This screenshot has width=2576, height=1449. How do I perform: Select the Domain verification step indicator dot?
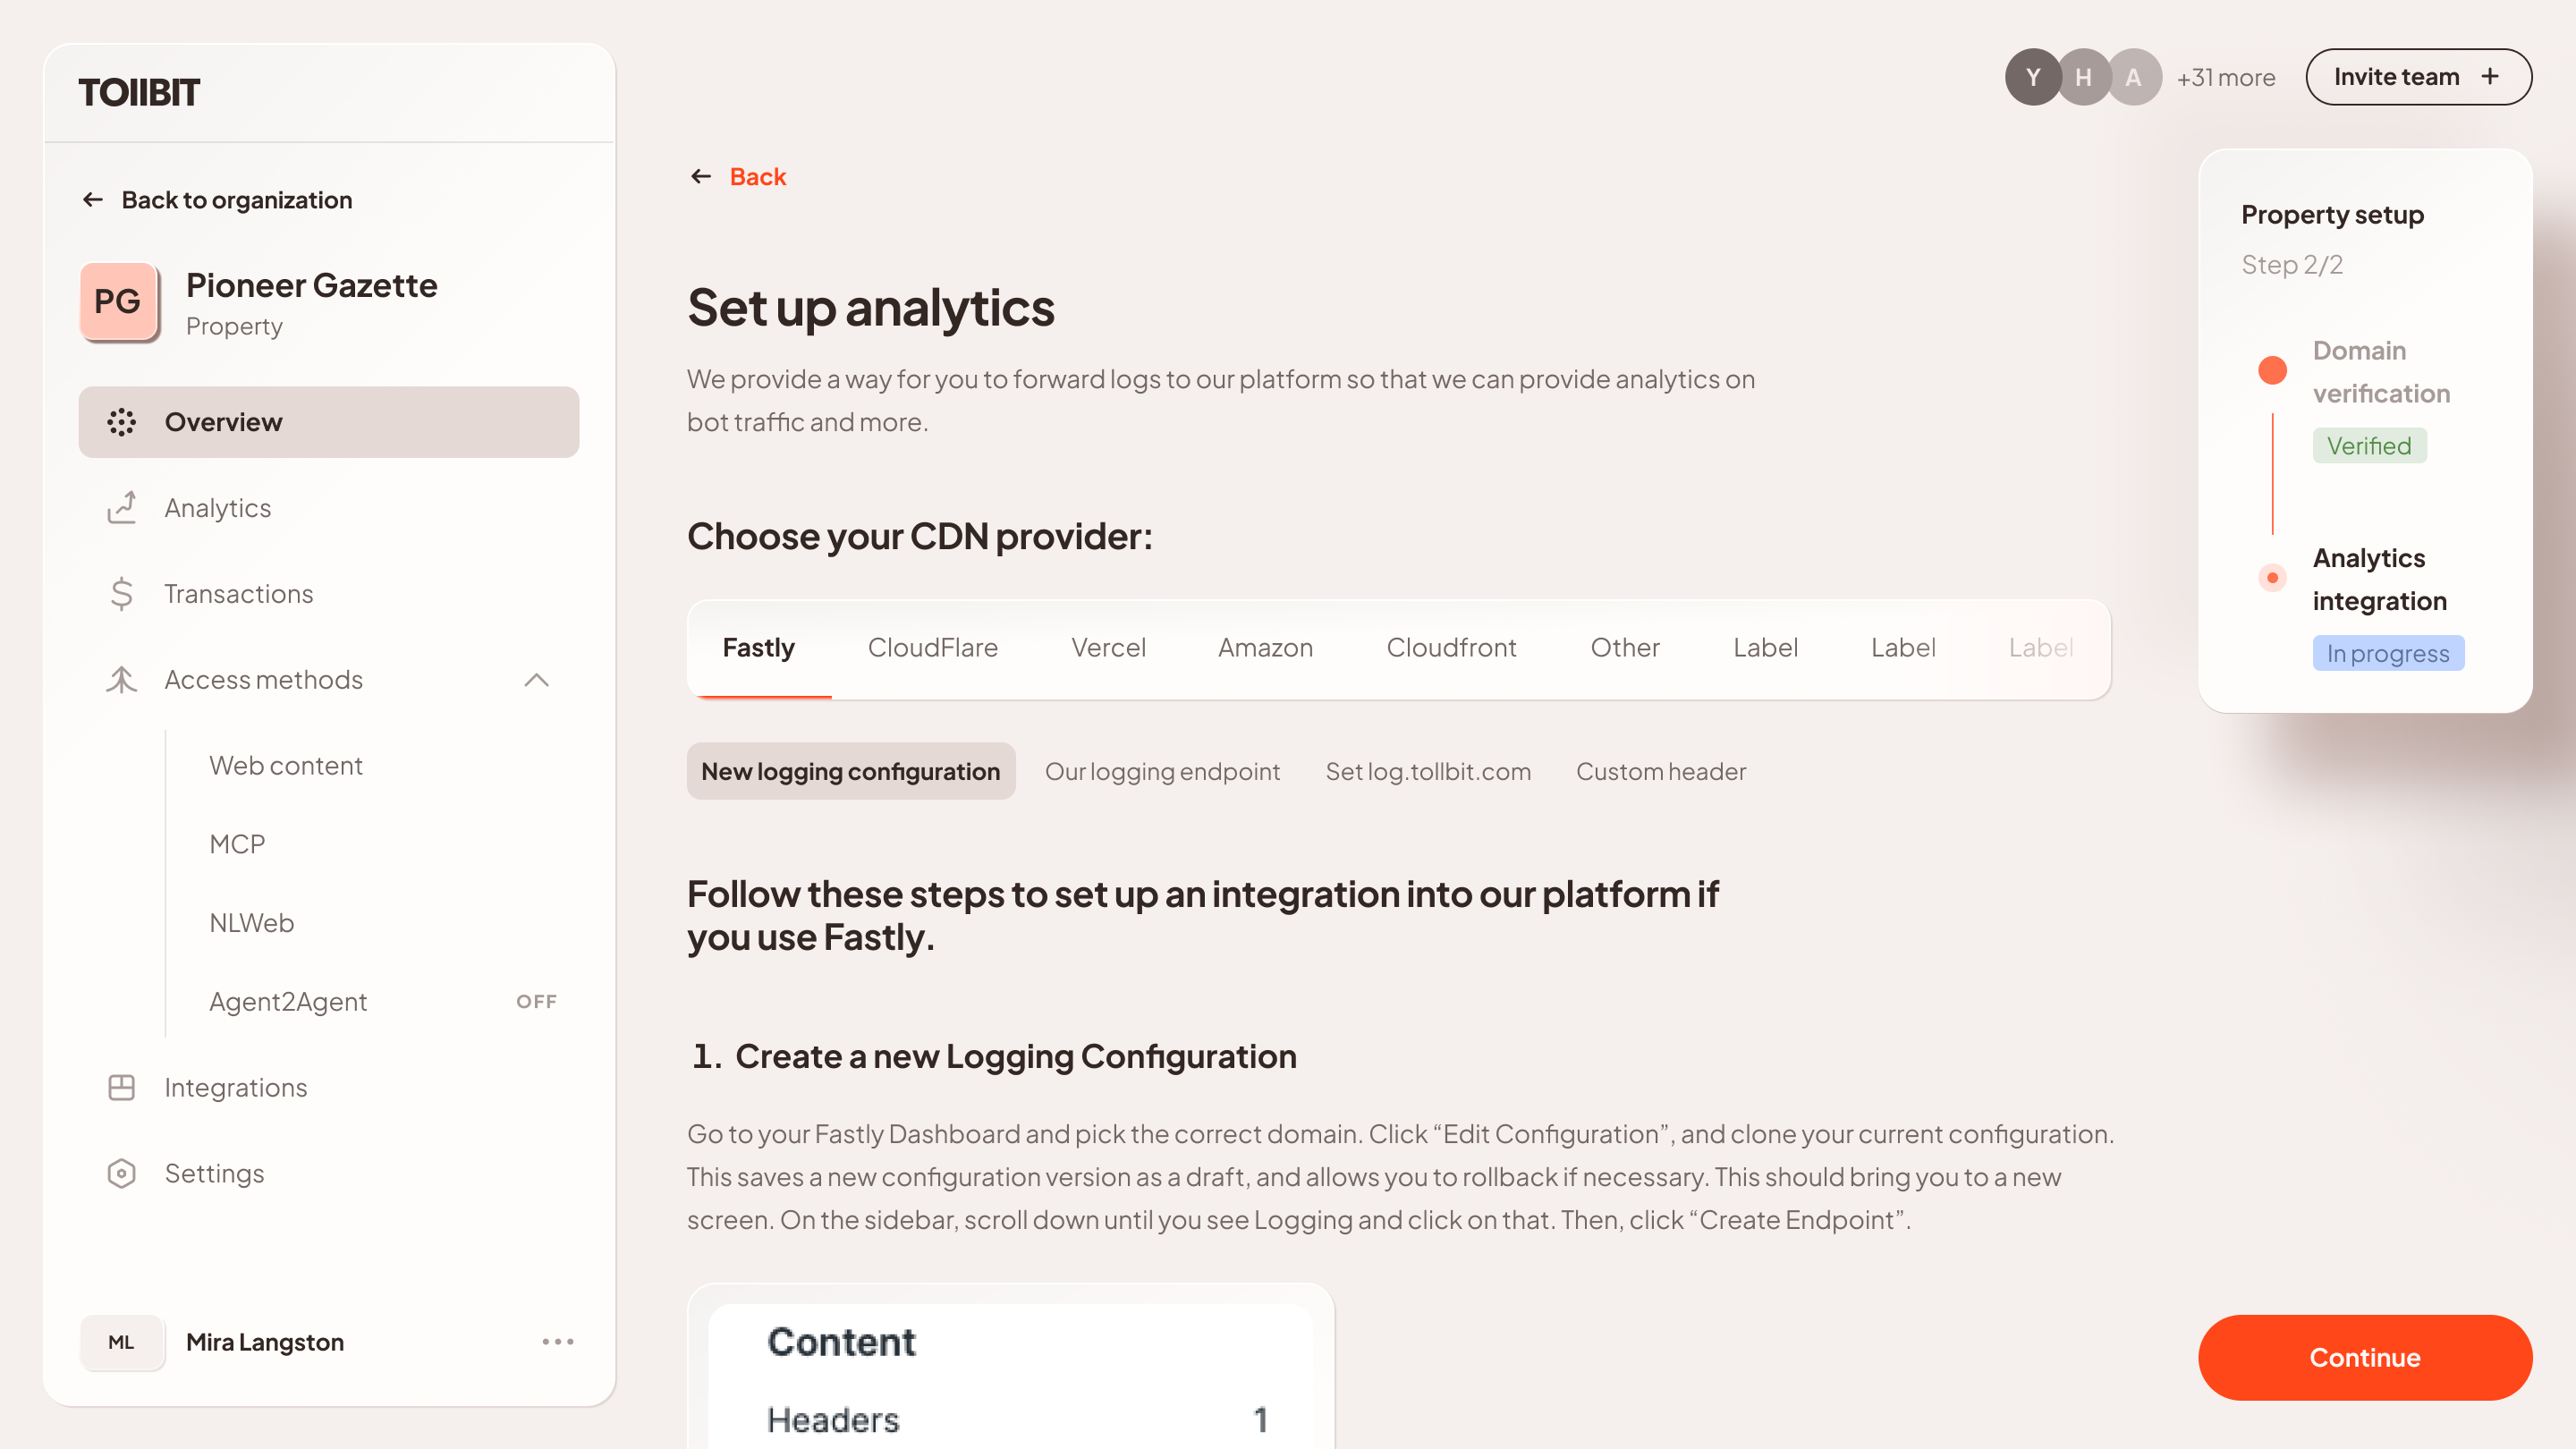pos(2272,370)
